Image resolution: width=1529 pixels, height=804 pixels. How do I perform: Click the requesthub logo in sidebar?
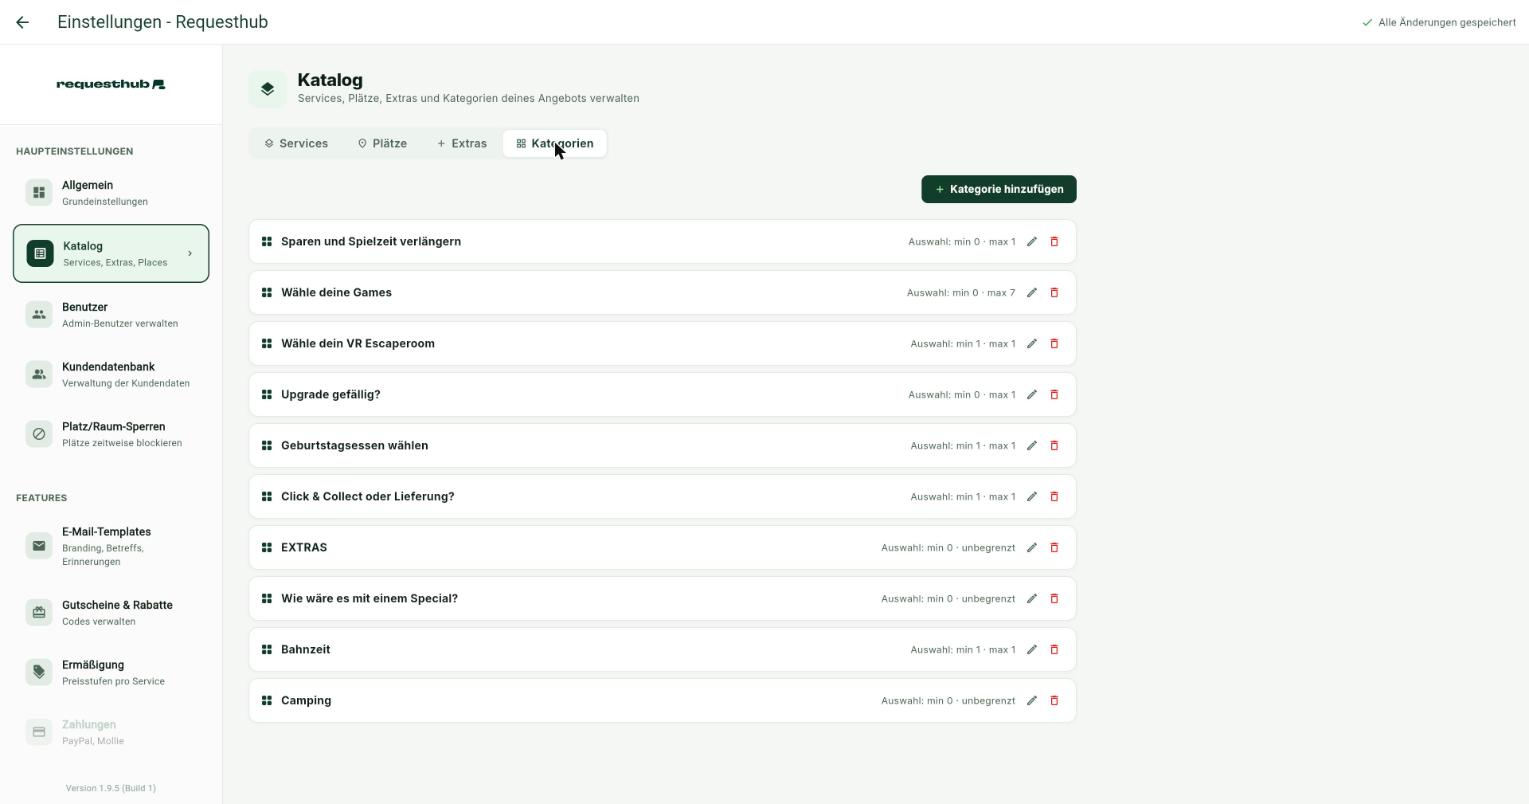pos(111,84)
